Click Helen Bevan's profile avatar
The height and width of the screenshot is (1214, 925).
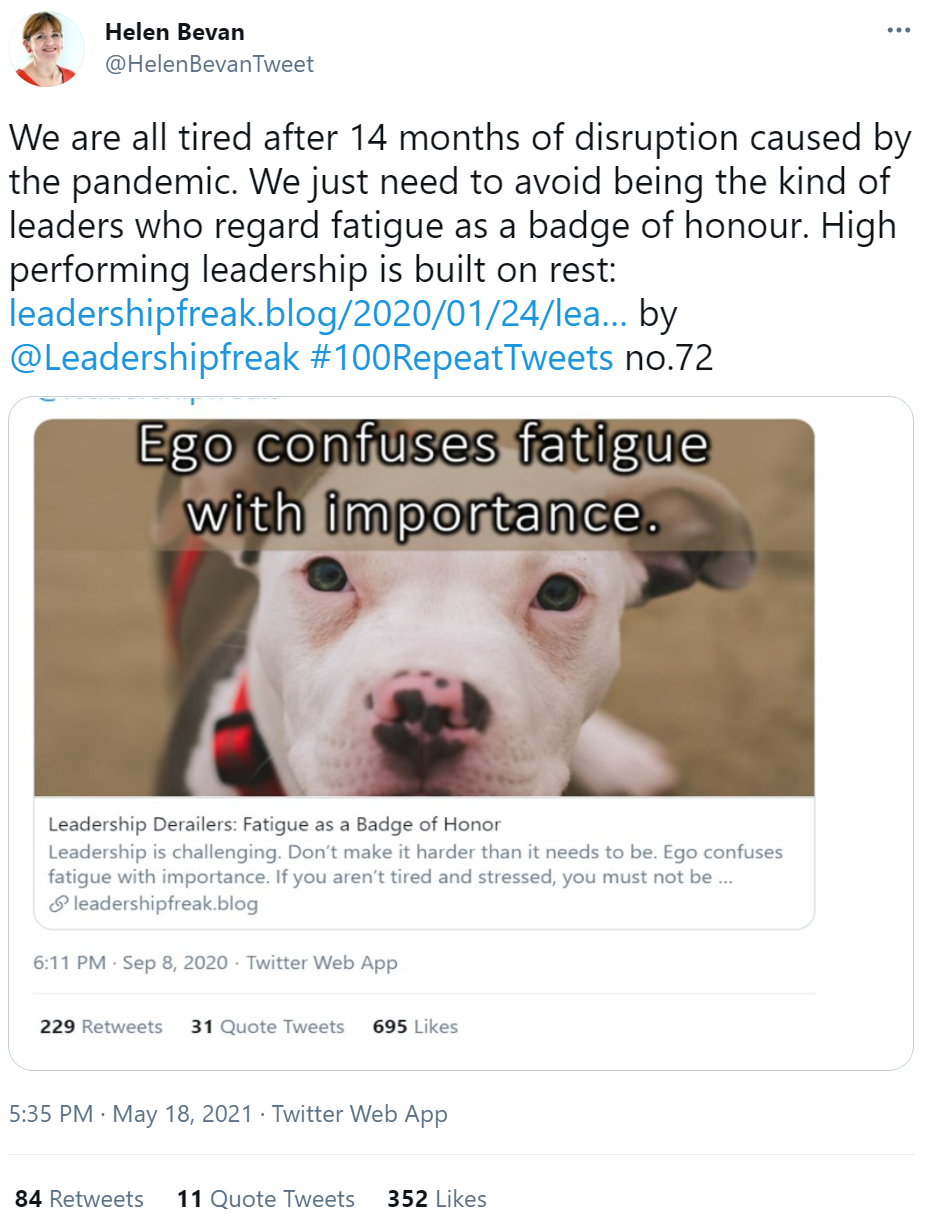47,49
